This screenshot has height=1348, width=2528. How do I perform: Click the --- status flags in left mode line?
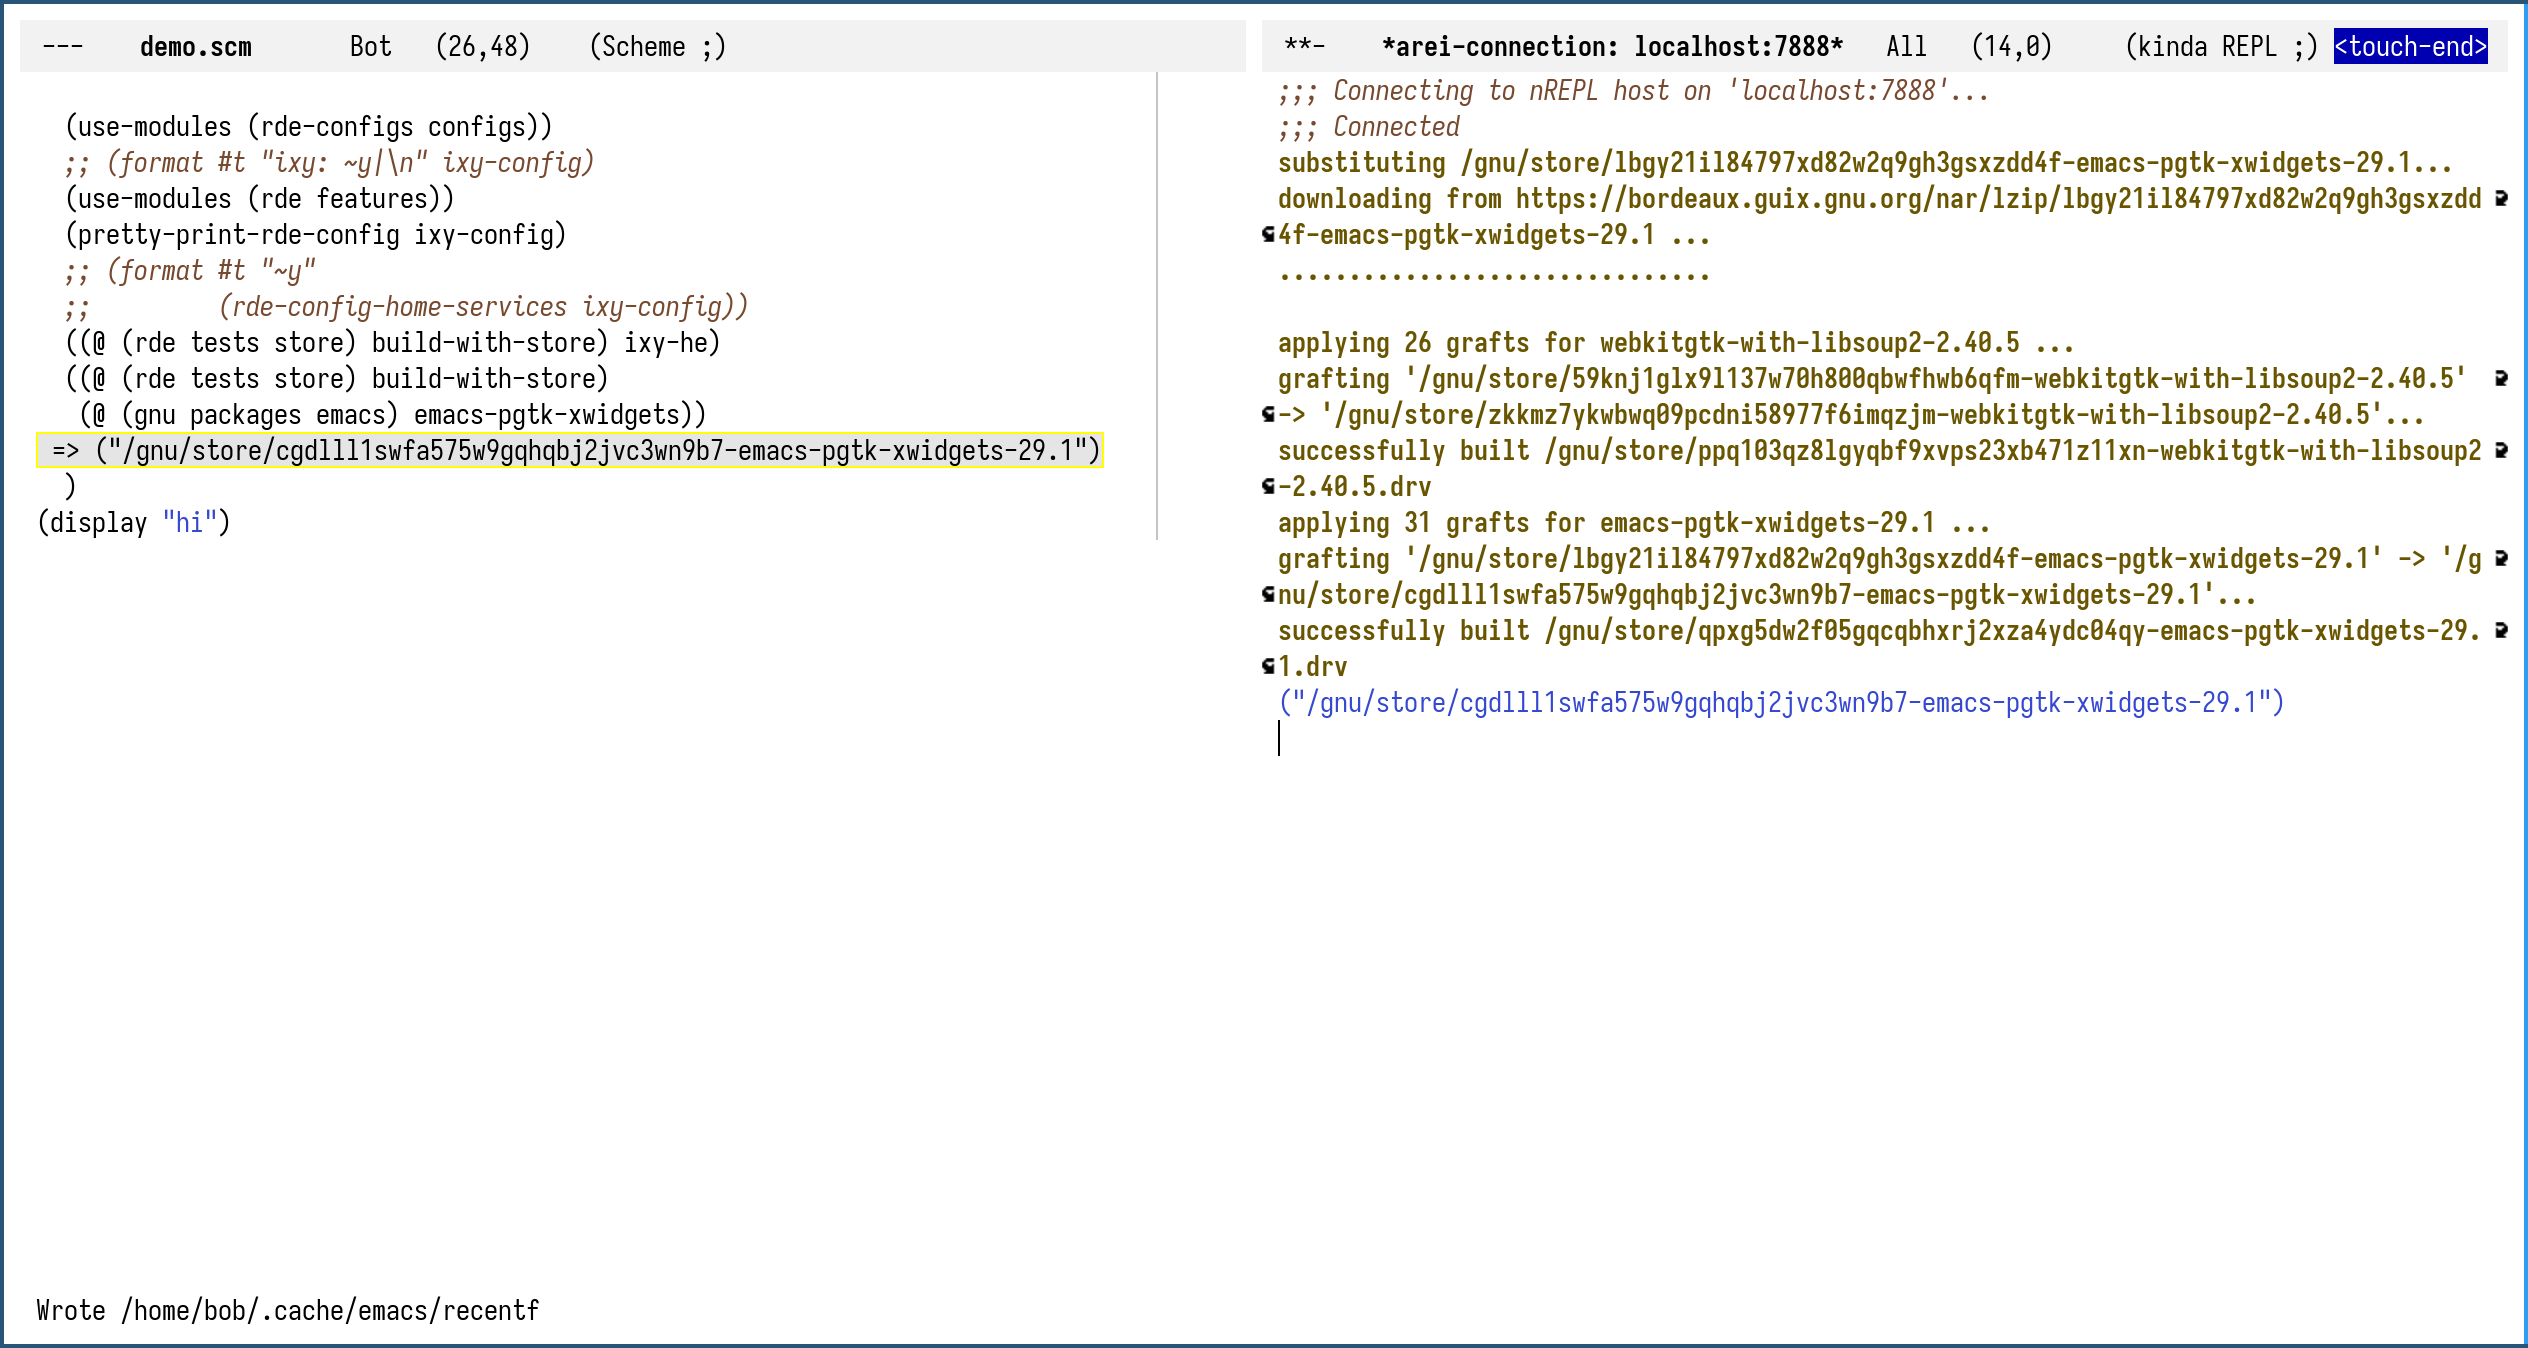(63, 47)
